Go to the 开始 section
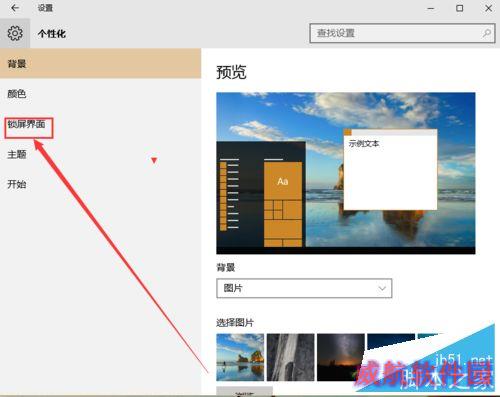This screenshot has height=397, width=500. [17, 184]
